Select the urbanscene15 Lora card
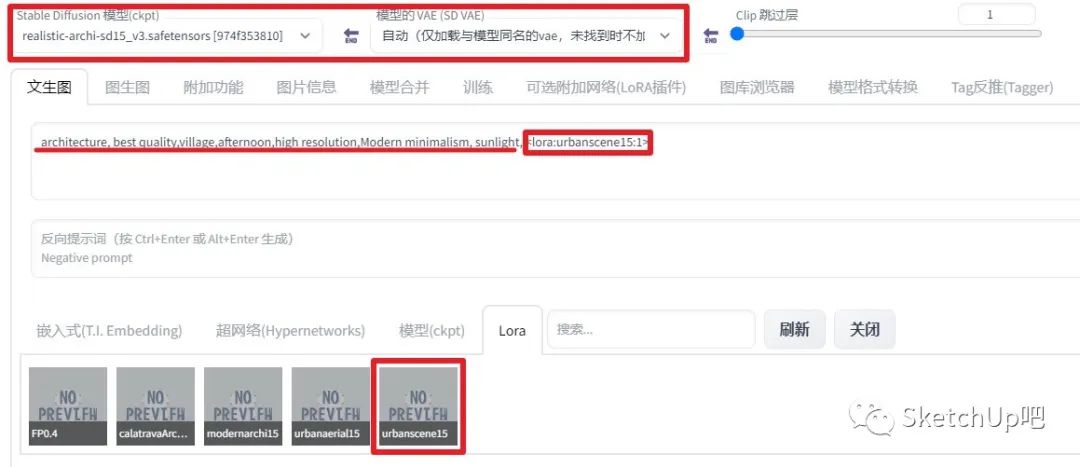Image resolution: width=1080 pixels, height=467 pixels. coord(418,406)
